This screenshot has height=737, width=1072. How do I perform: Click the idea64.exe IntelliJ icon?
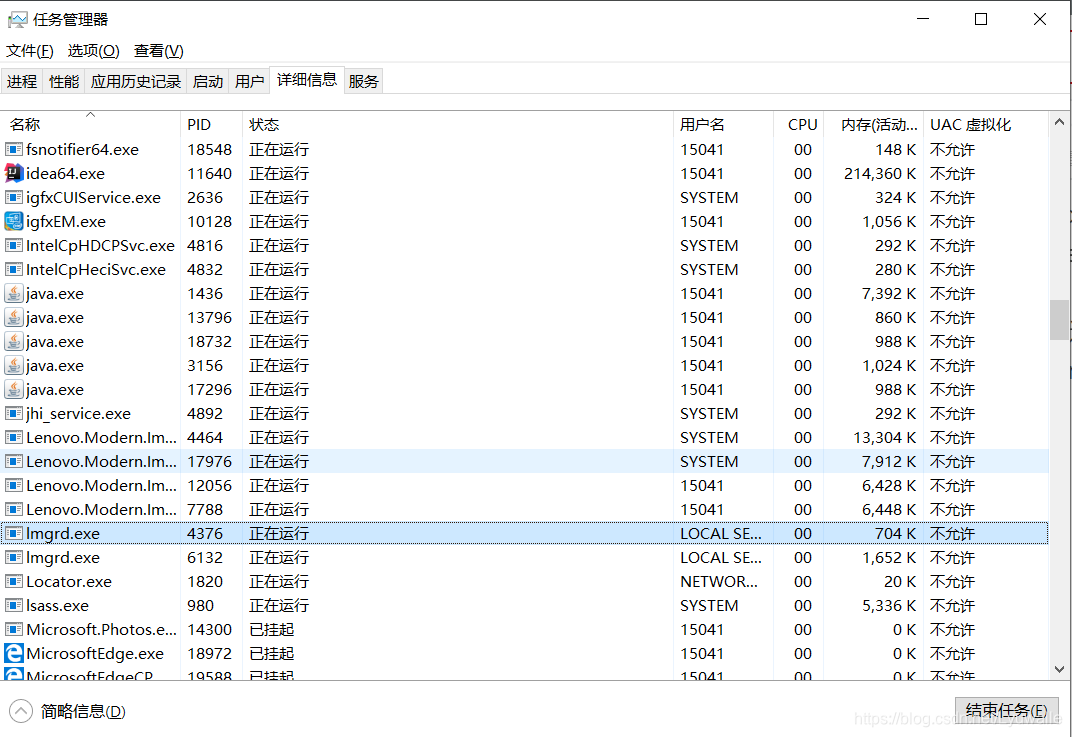(x=14, y=174)
